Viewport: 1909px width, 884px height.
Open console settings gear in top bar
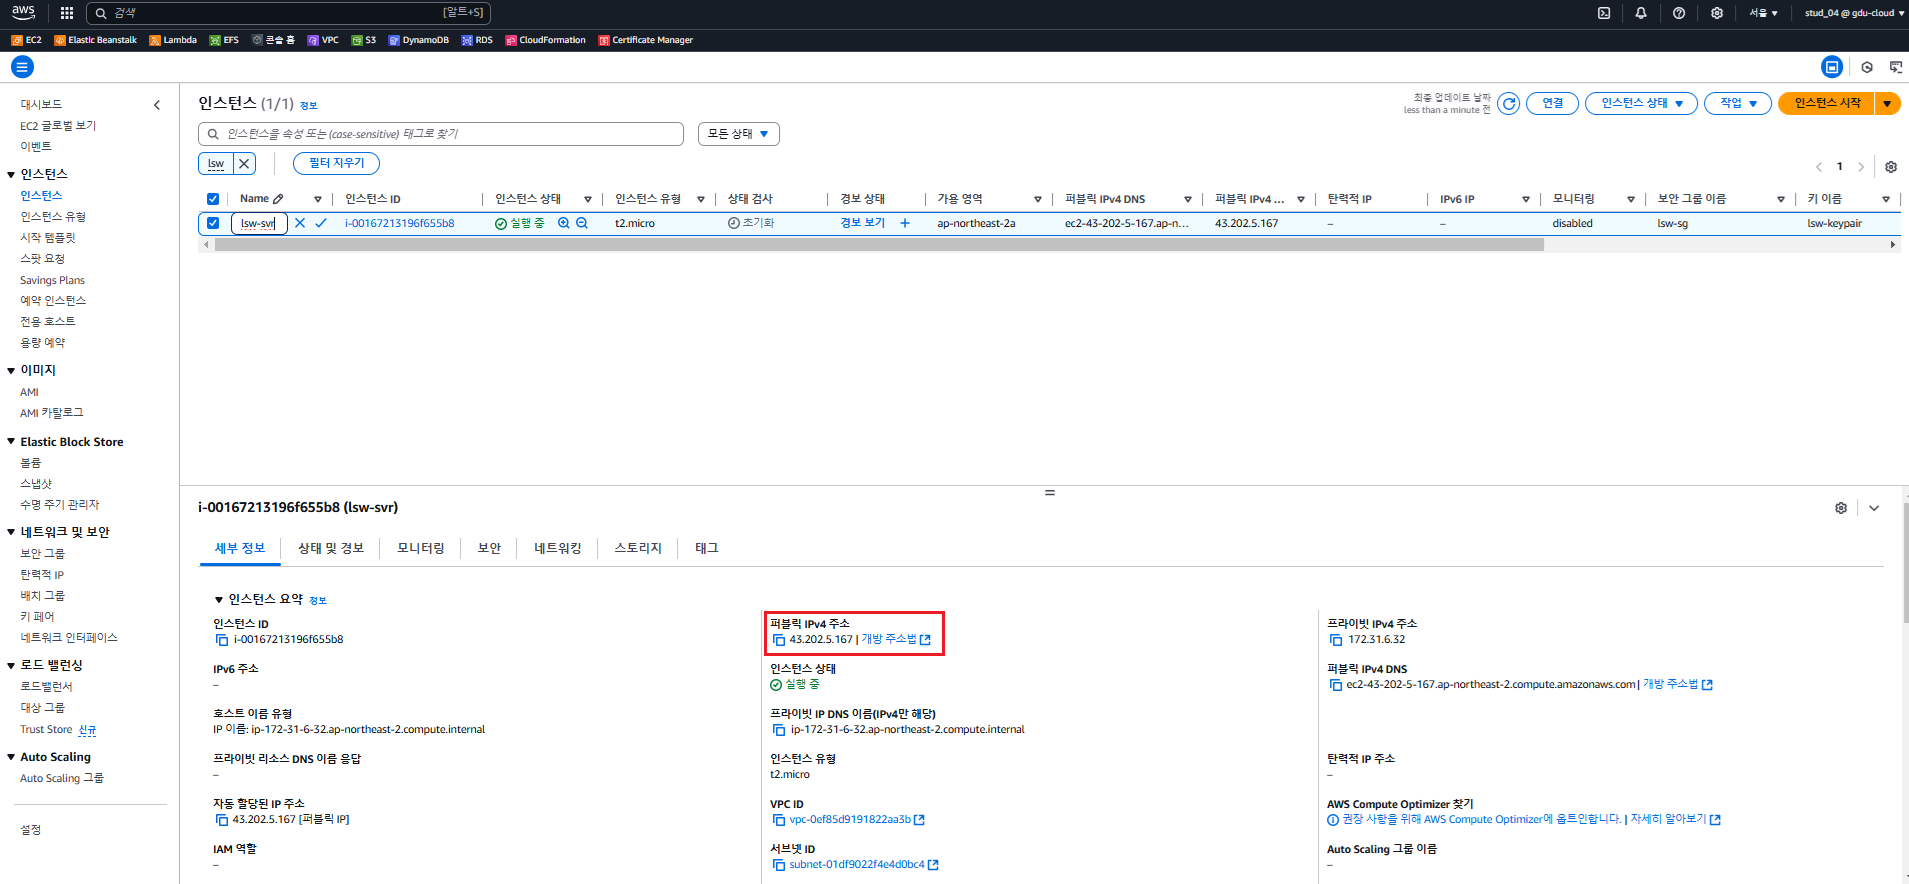click(1717, 13)
